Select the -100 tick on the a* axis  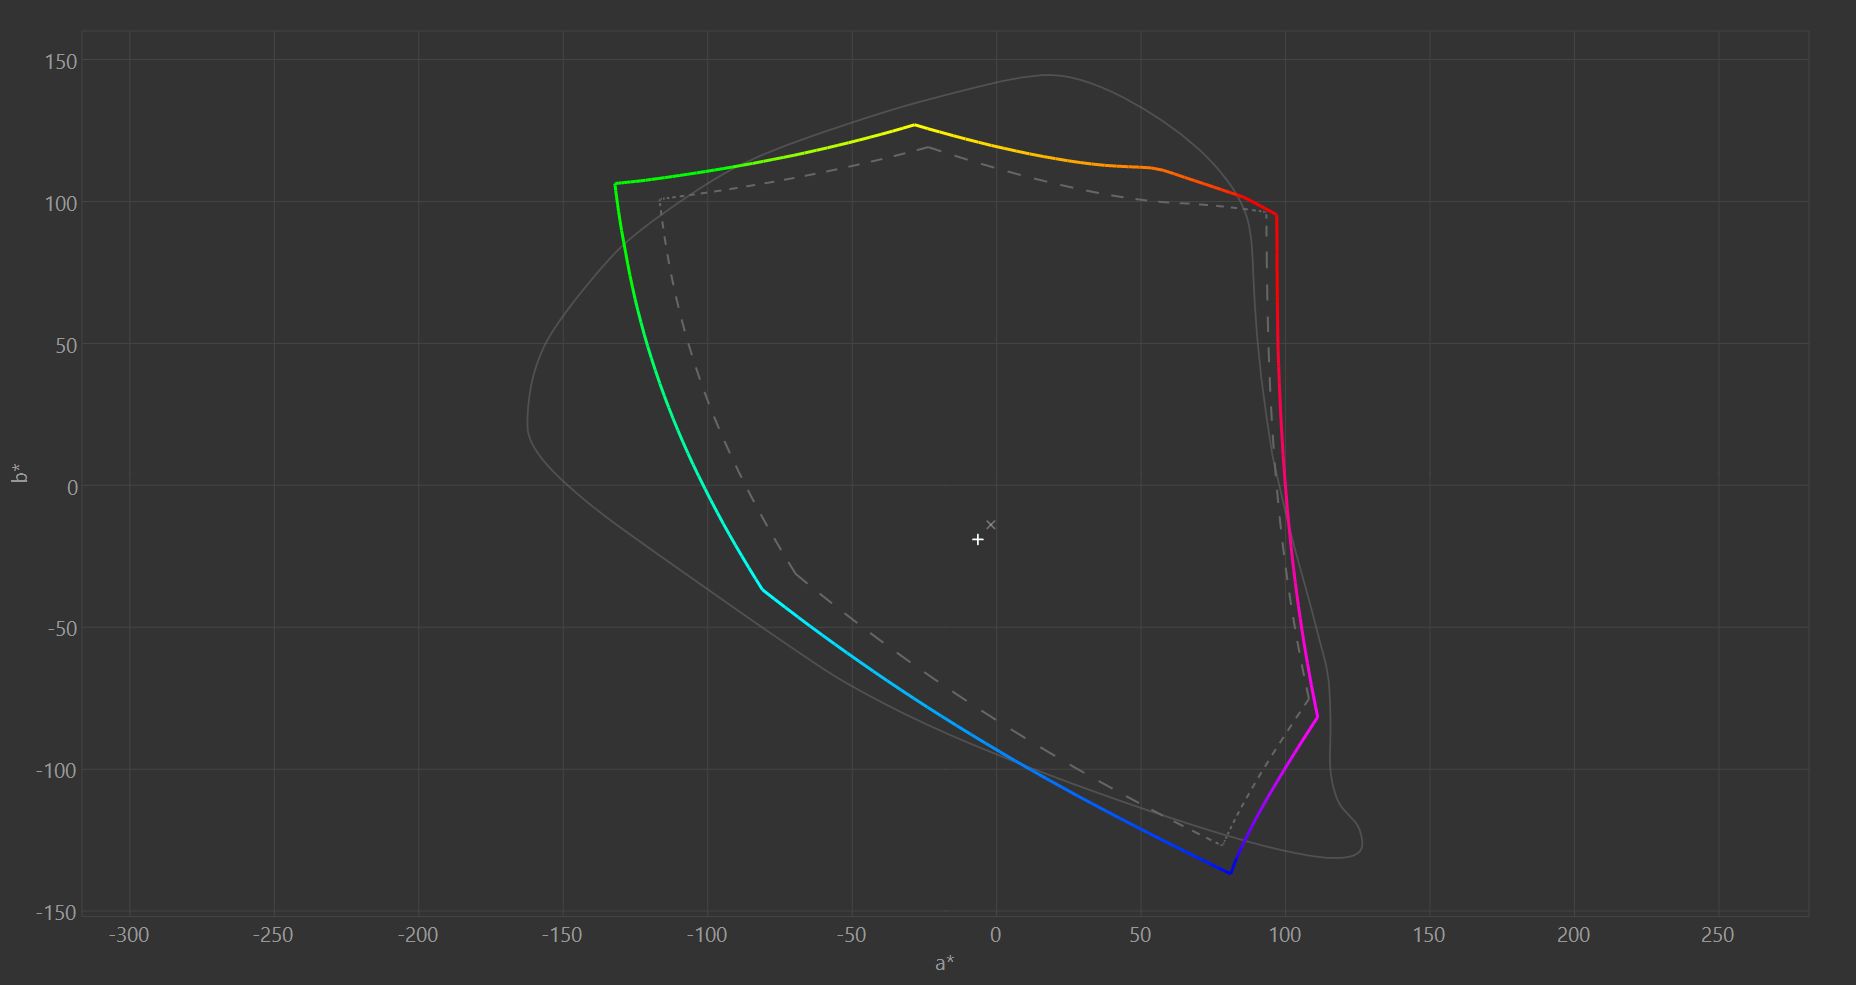coord(706,935)
